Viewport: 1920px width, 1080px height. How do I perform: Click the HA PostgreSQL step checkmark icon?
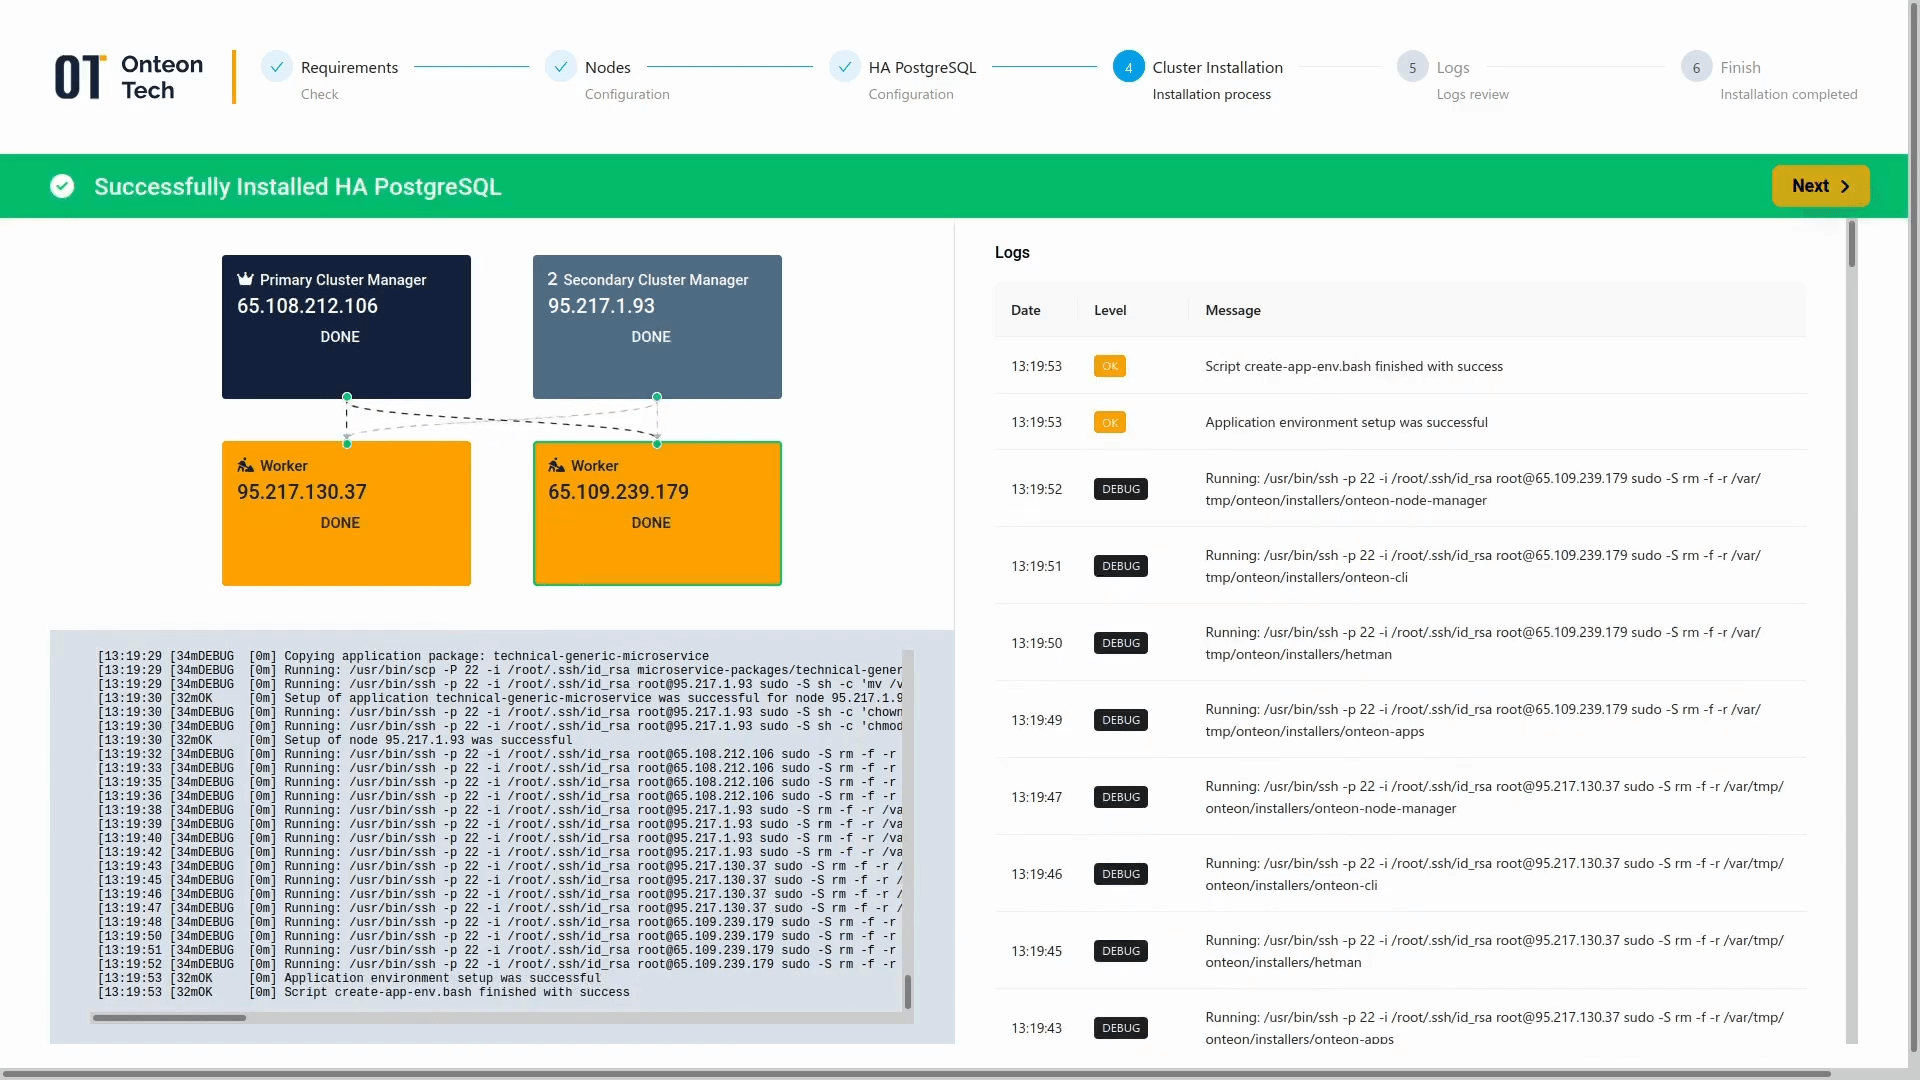pos(845,67)
